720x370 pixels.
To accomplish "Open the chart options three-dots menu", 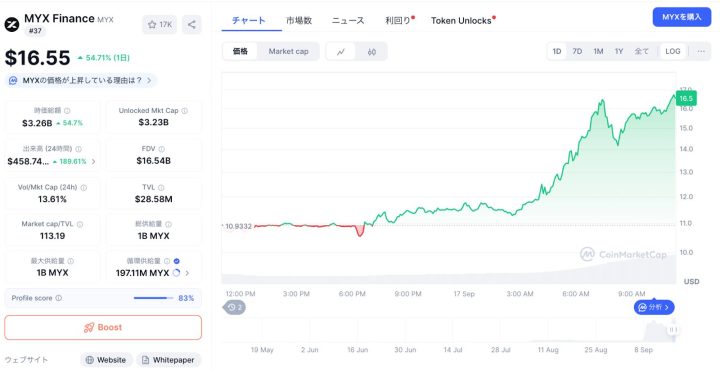I will pos(701,51).
